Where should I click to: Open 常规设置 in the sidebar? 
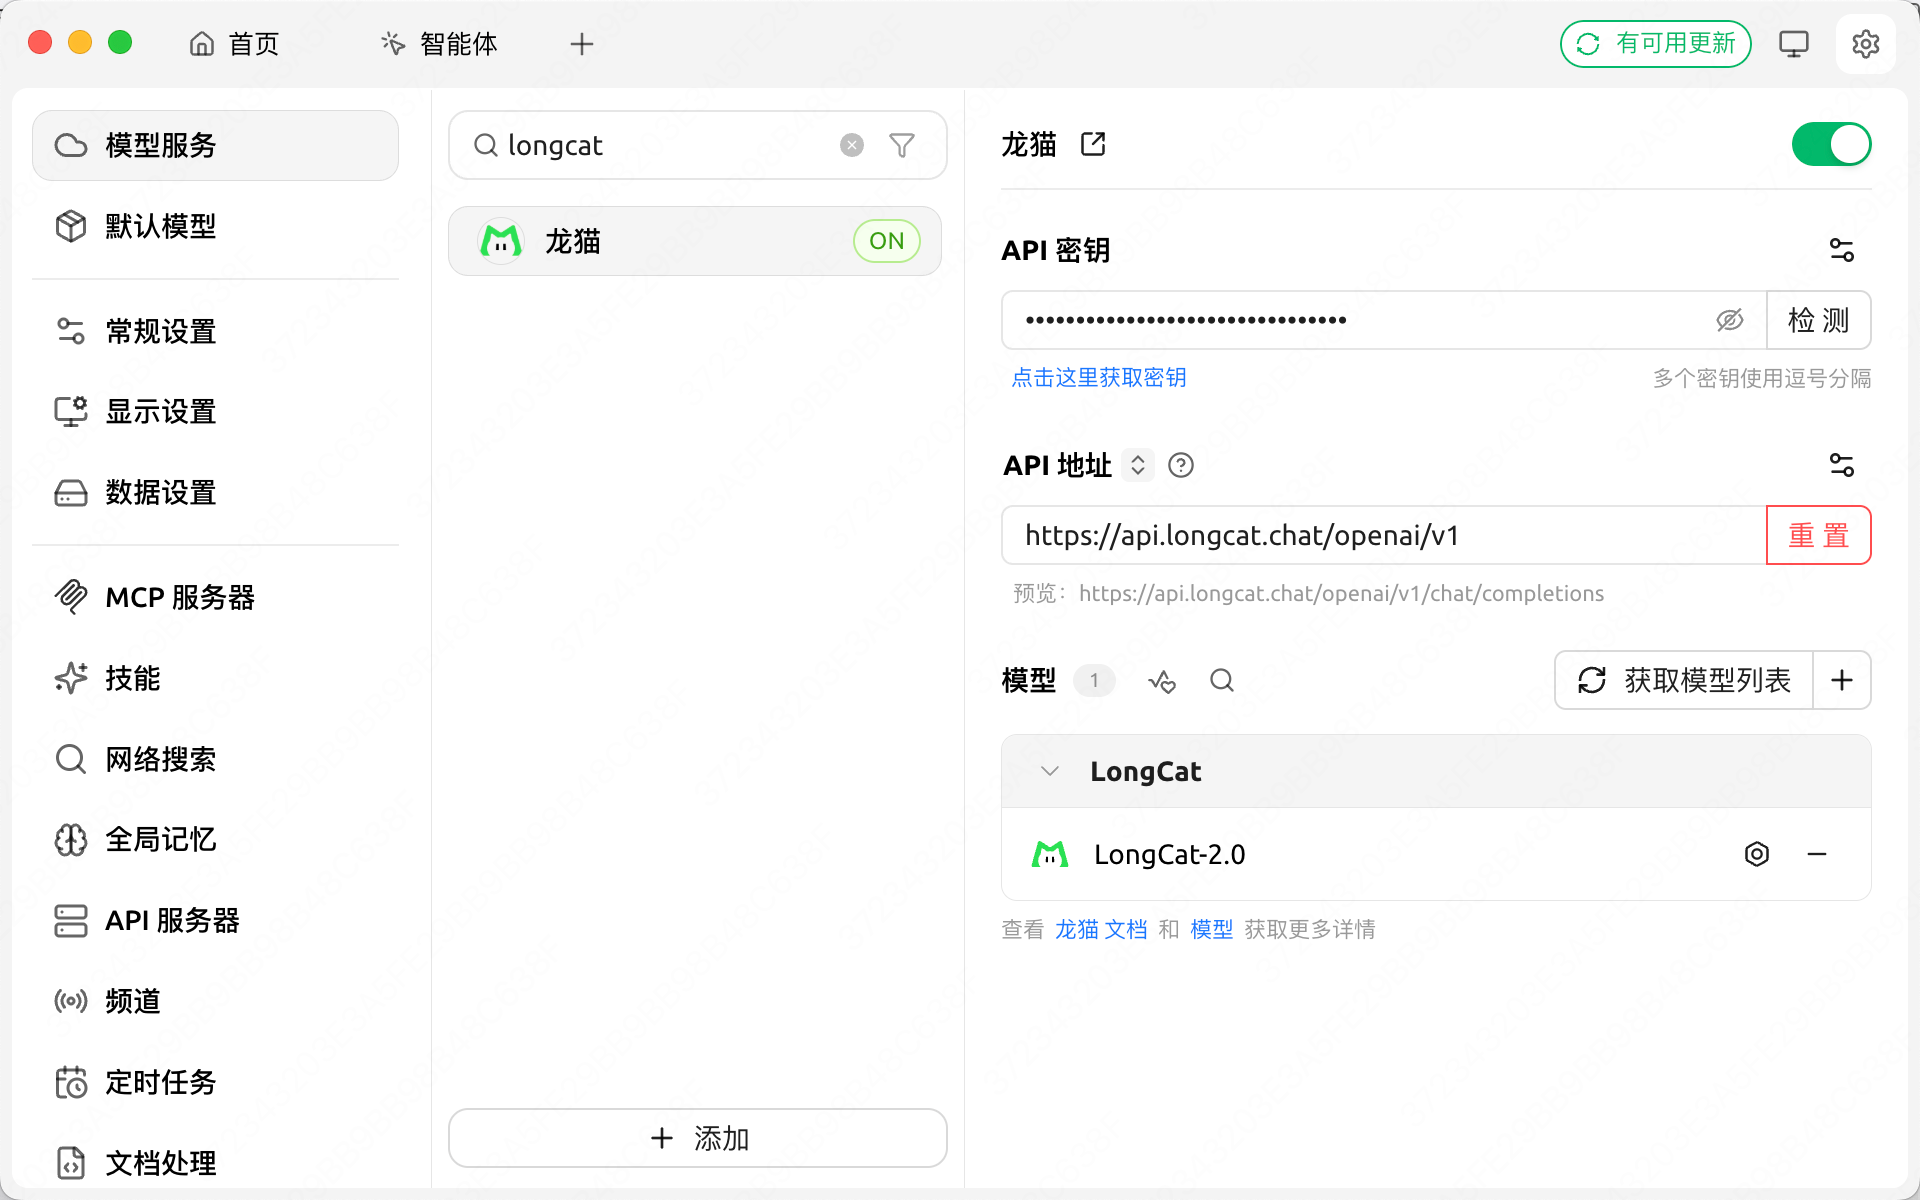pyautogui.click(x=215, y=331)
